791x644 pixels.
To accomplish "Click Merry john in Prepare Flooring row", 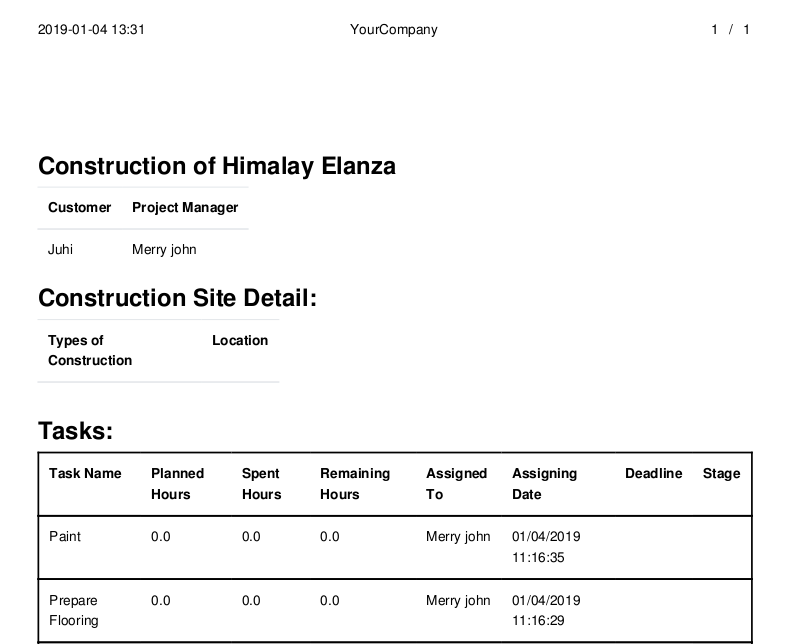I will [458, 601].
